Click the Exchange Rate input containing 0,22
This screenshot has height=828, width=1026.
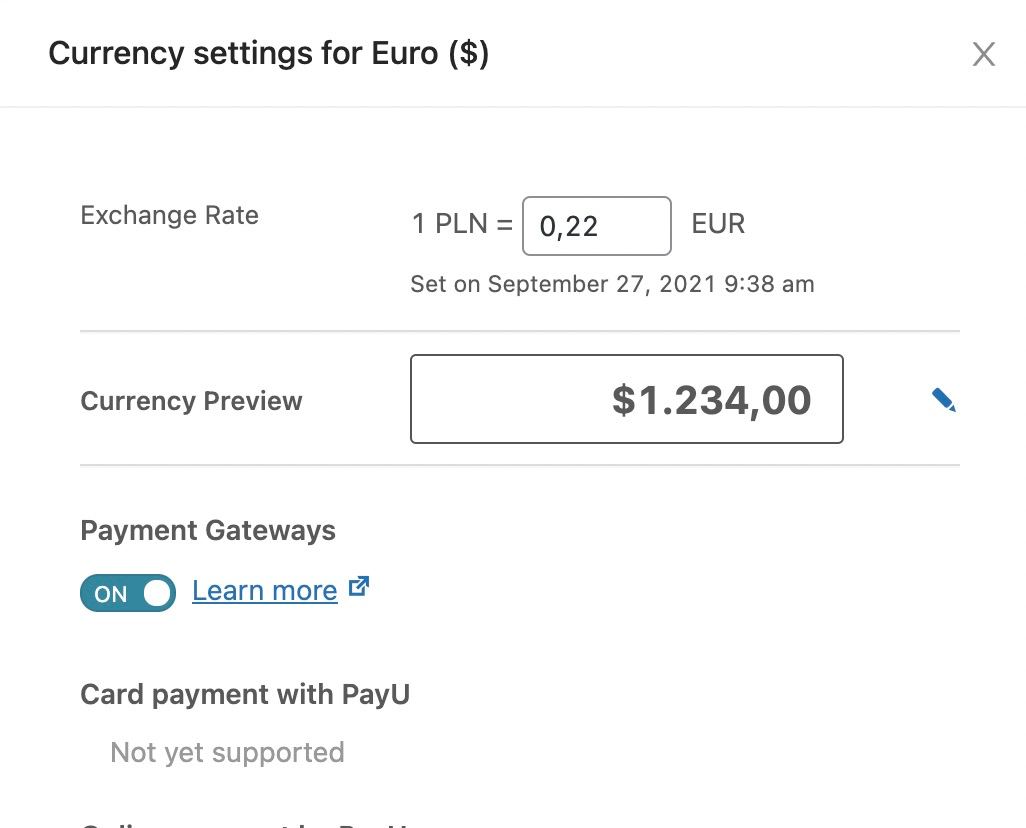tap(597, 226)
